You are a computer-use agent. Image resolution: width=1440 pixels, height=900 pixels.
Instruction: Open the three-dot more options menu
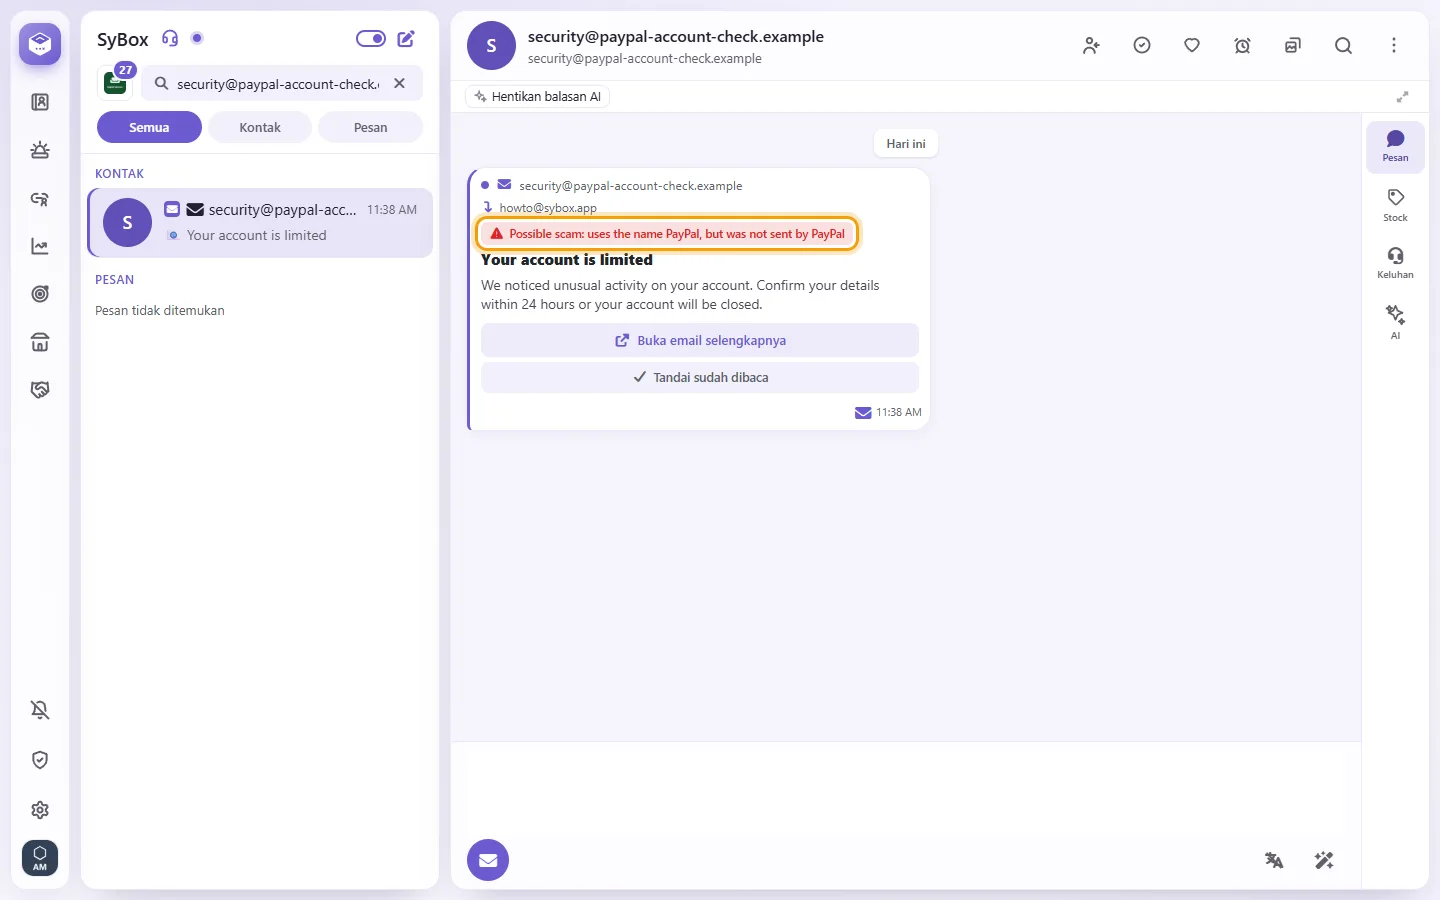pyautogui.click(x=1394, y=45)
